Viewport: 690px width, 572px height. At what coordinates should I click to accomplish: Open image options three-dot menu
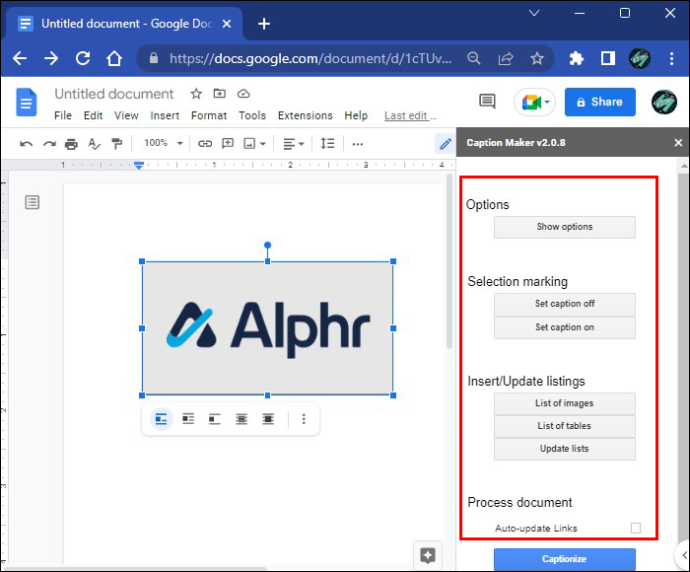point(304,419)
